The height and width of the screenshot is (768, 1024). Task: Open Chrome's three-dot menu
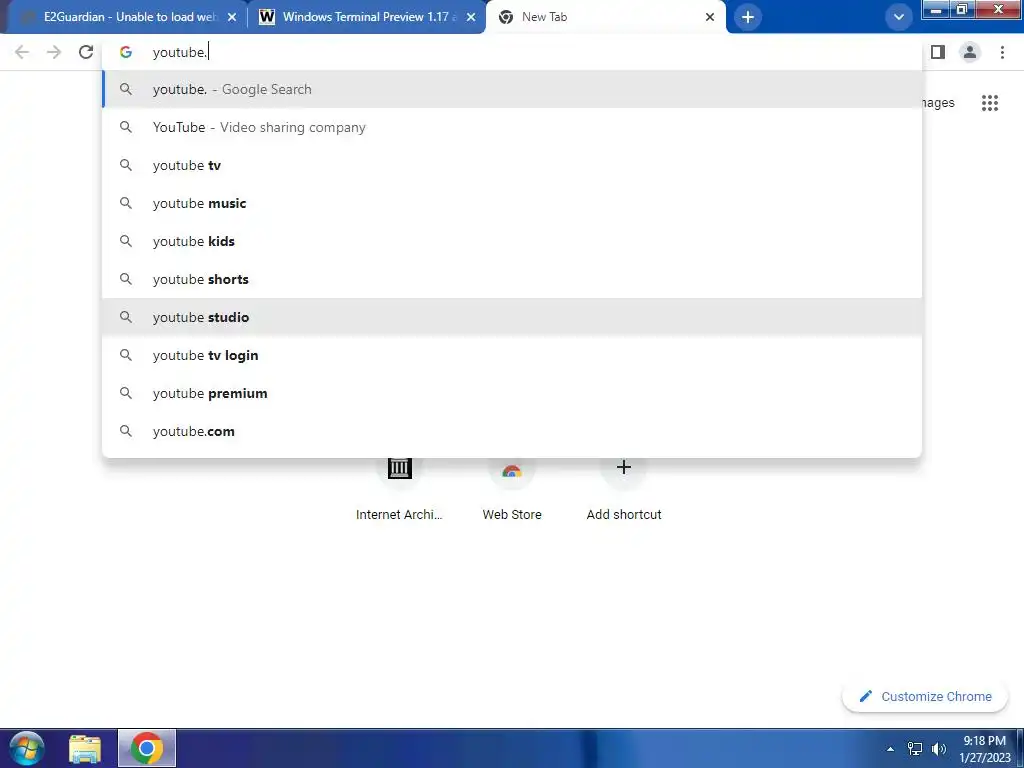click(x=1002, y=52)
